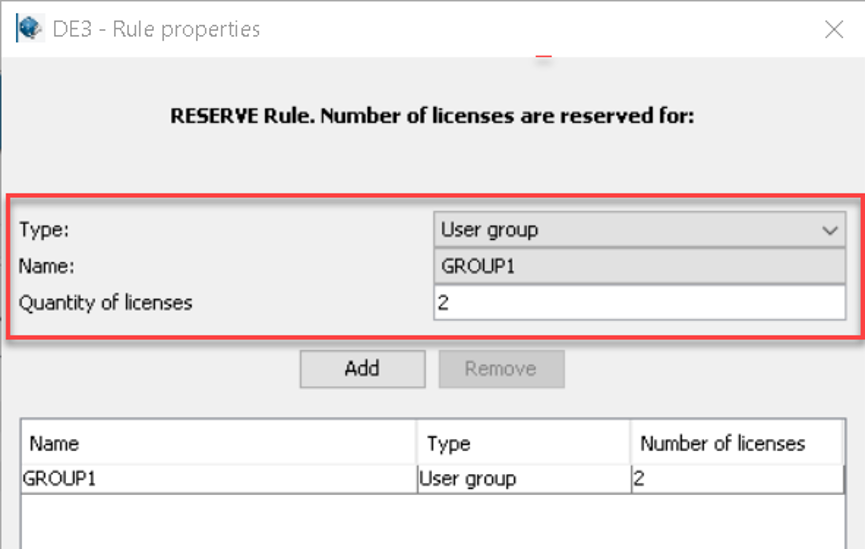Close the Rule properties dialog

point(833,29)
